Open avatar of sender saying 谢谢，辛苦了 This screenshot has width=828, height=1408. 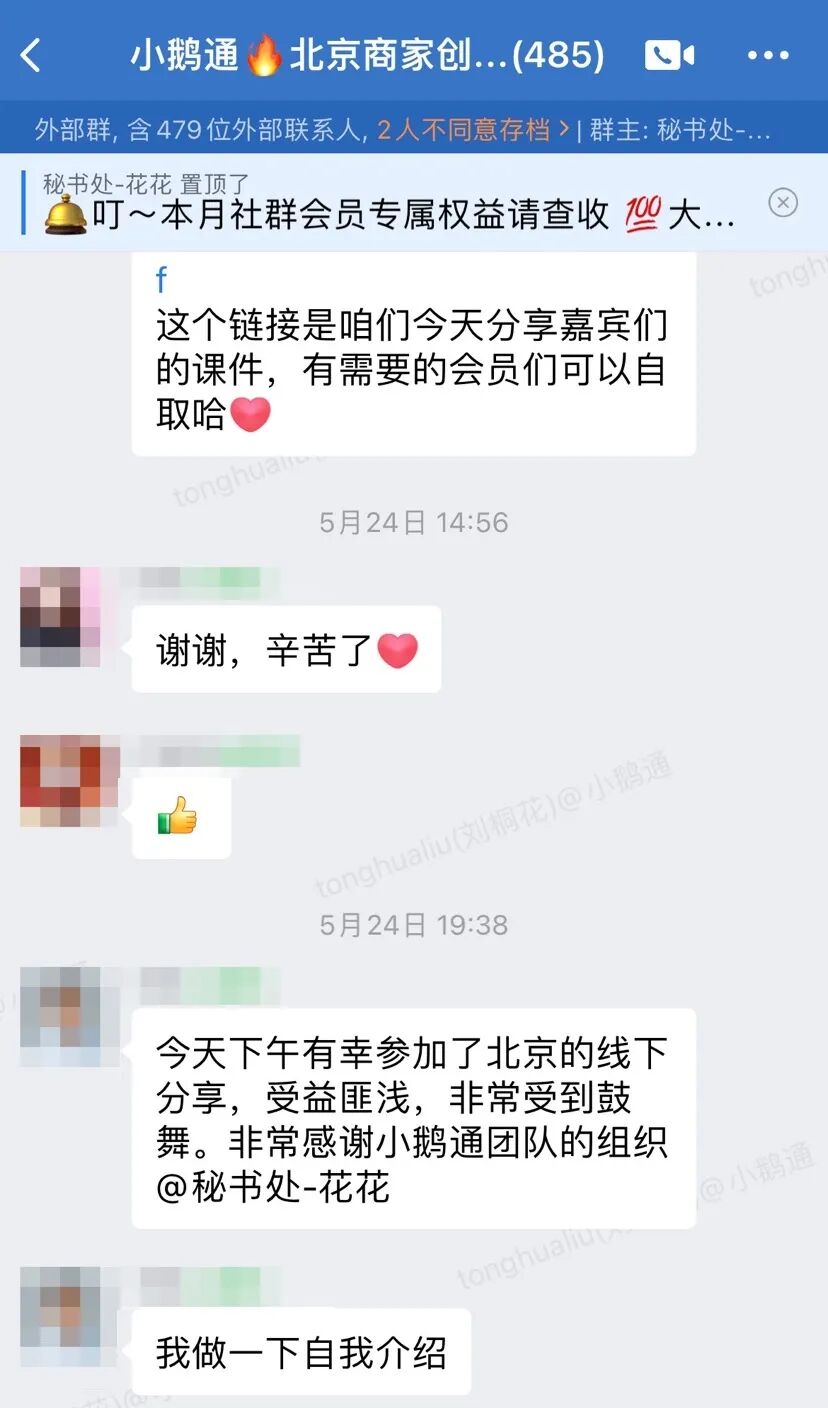61,617
